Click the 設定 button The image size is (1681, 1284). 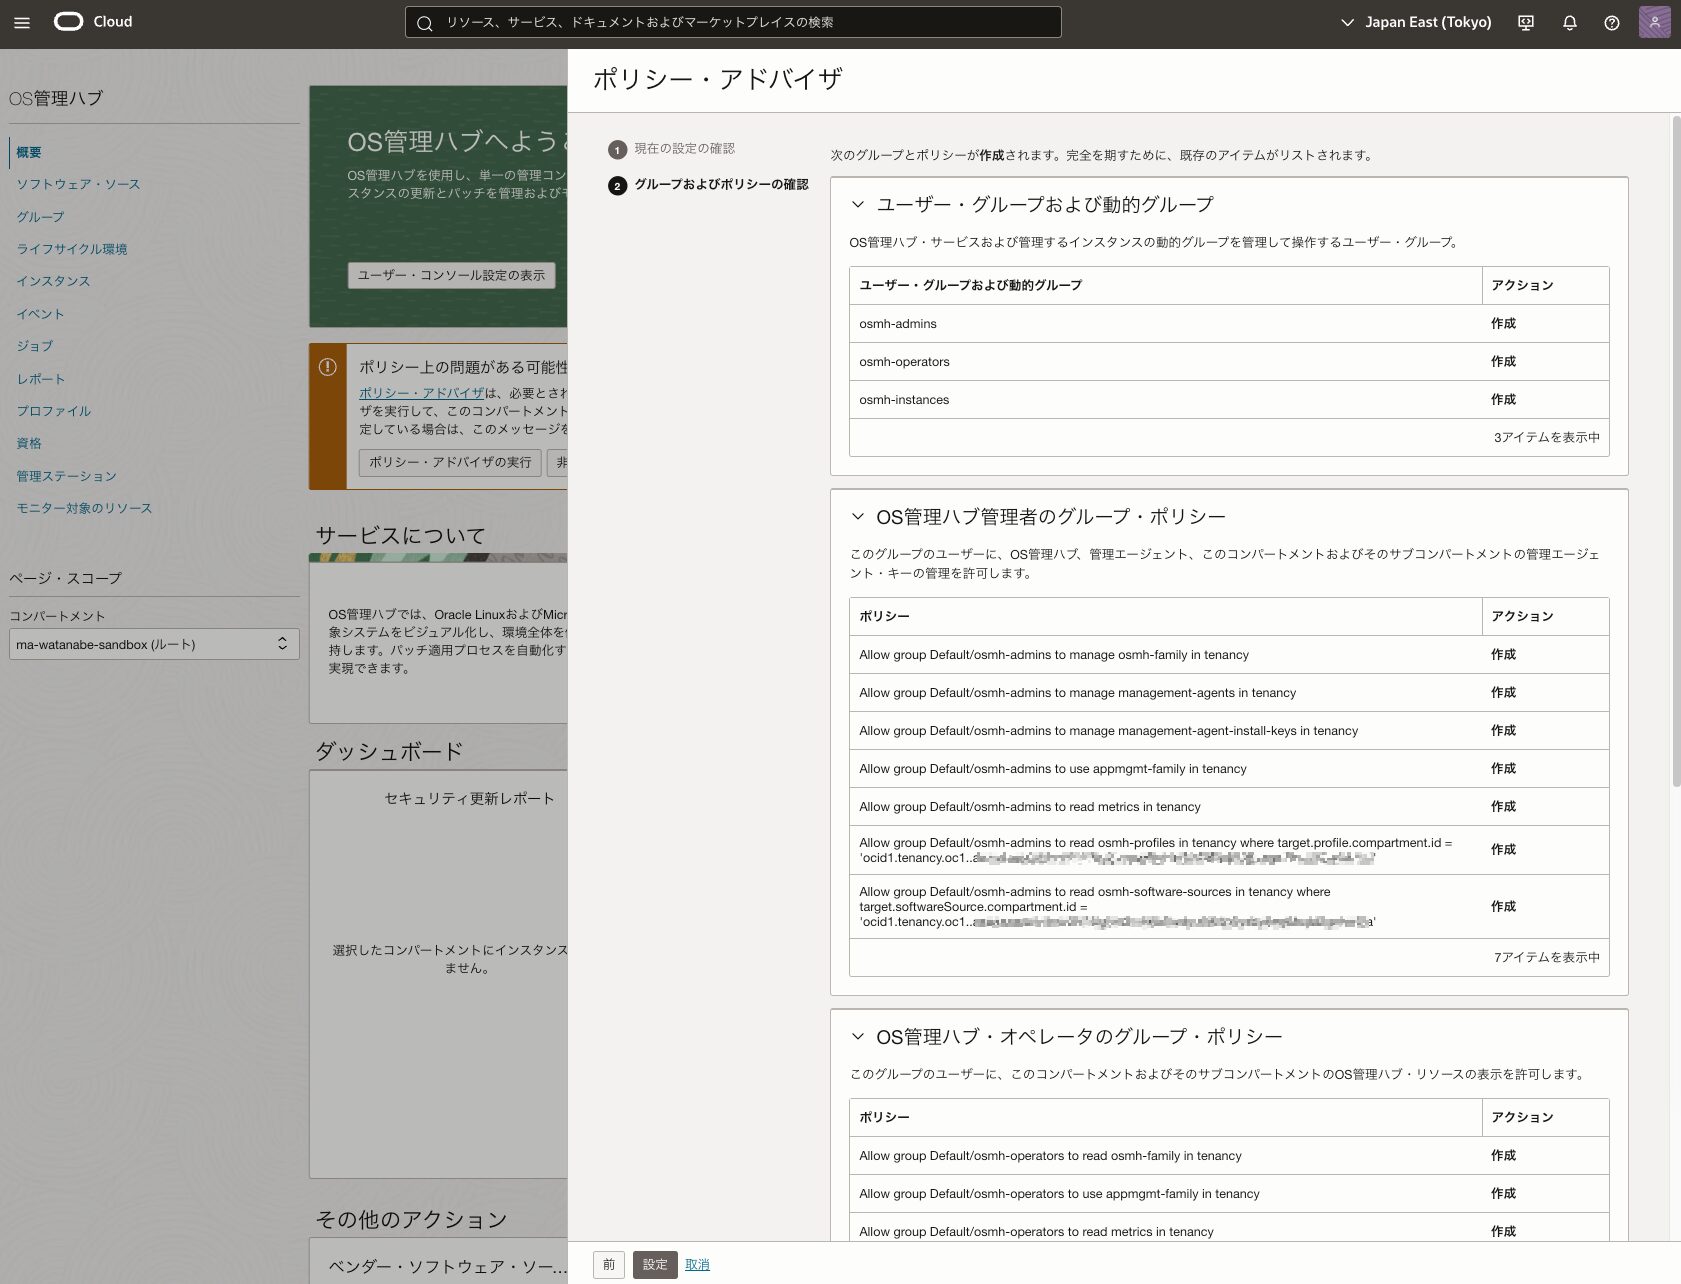click(x=655, y=1265)
